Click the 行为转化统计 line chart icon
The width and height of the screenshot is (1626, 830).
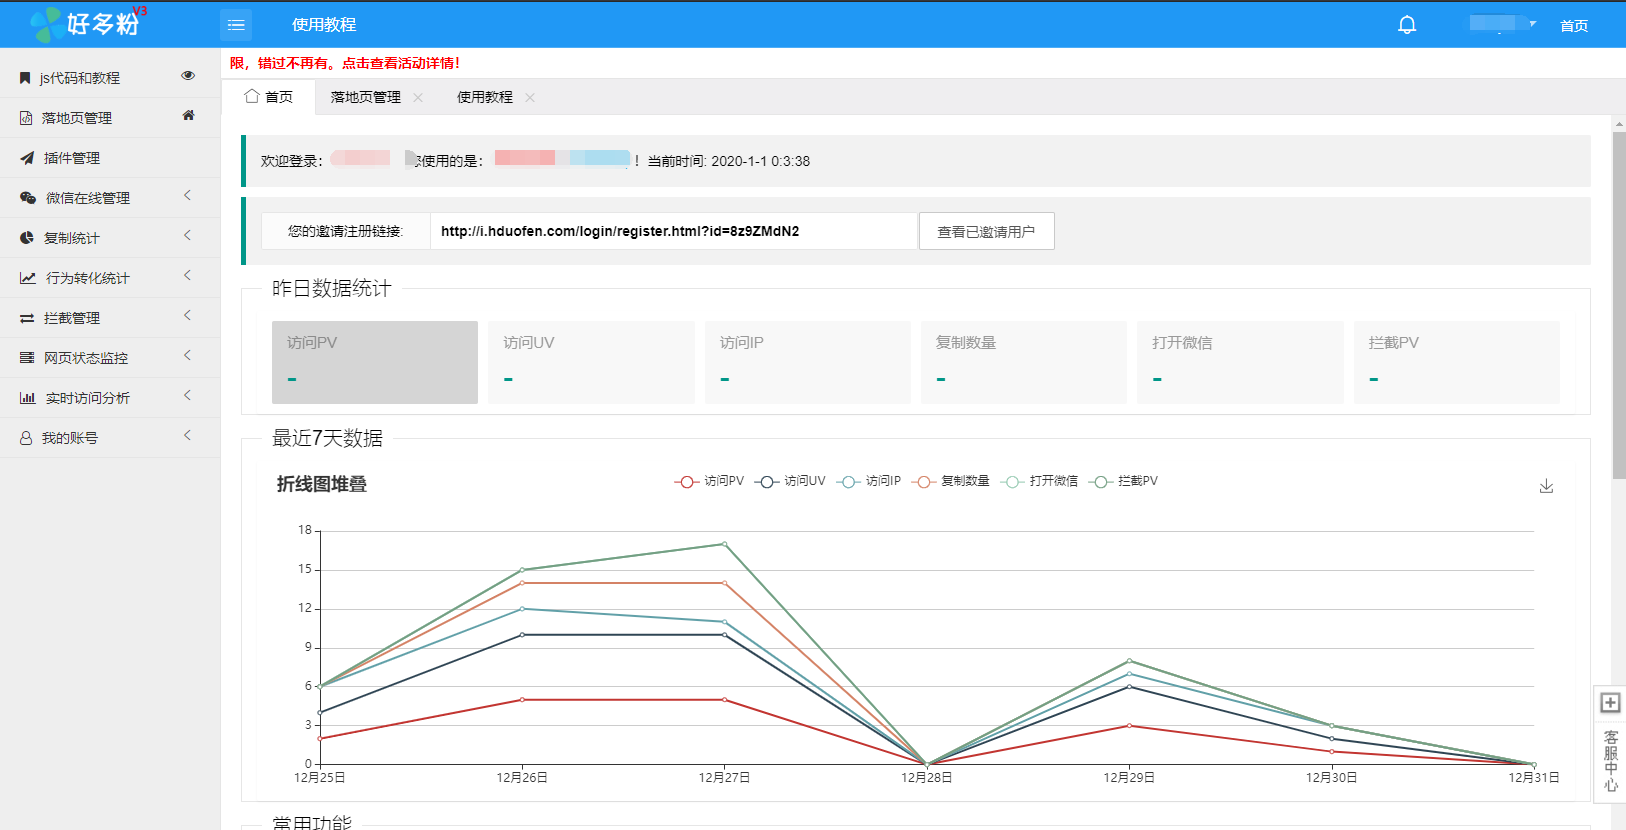28,278
